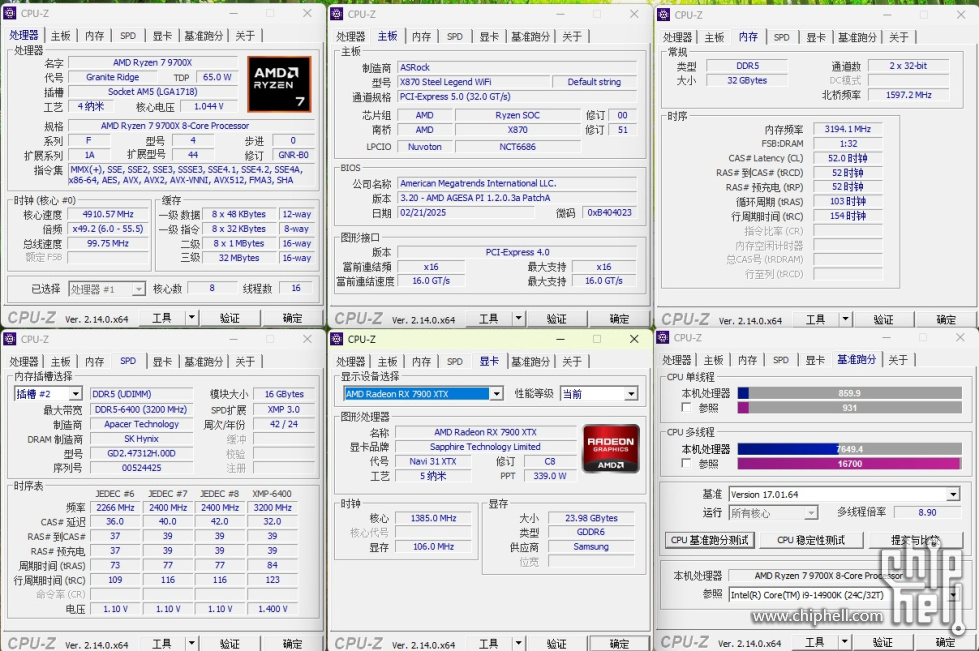Viewport: 979px width, 651px height.
Task: Click the 名字 field AMD Ryzen 7 9700X
Action: (x=153, y=62)
